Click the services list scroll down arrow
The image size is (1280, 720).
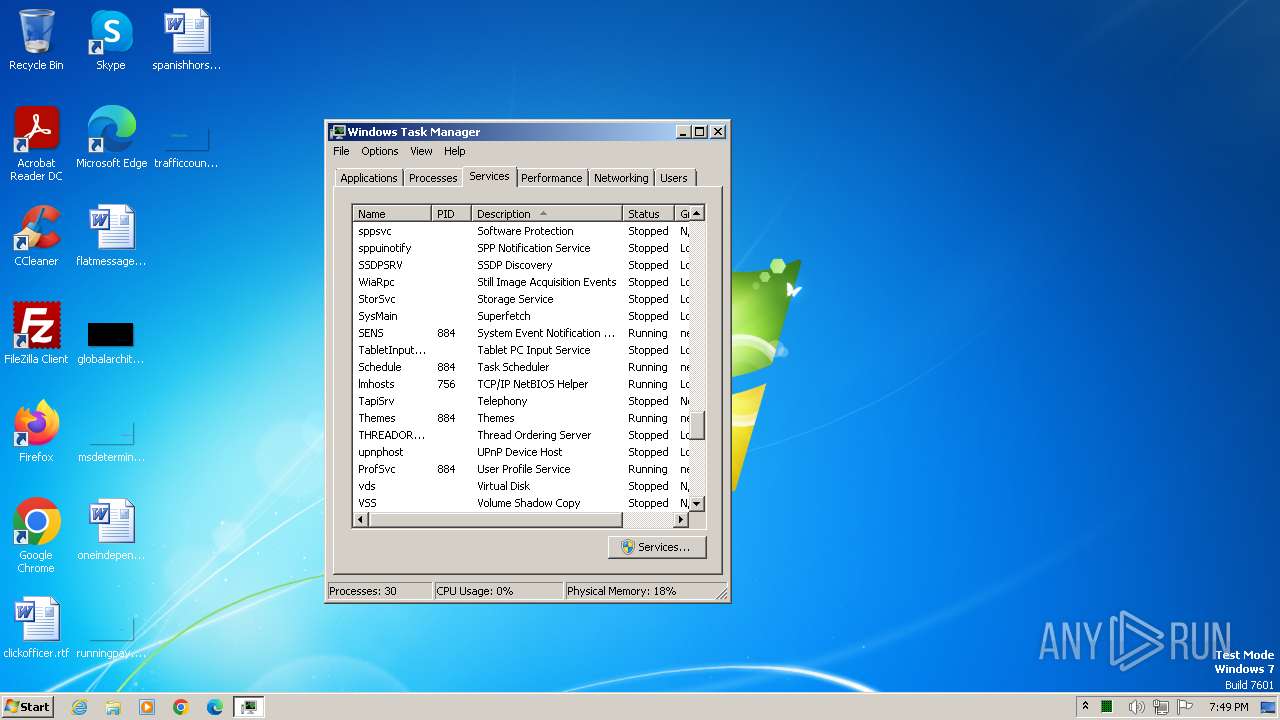pyautogui.click(x=697, y=504)
